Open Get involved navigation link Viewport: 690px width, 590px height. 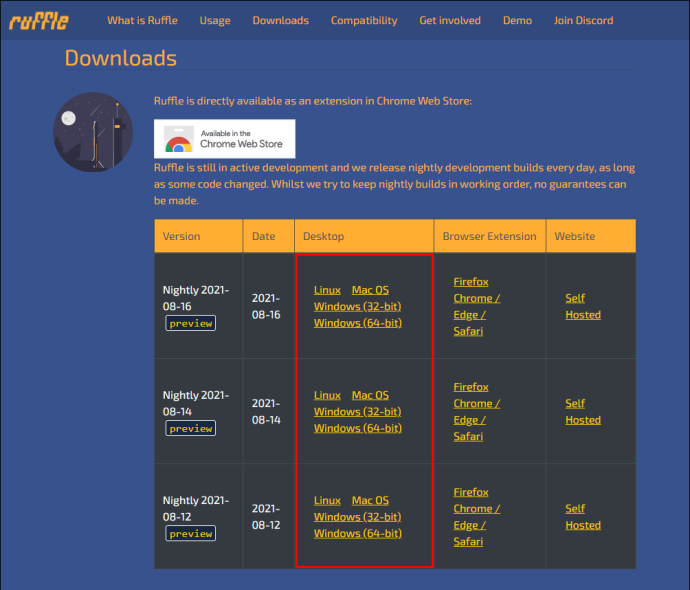450,20
